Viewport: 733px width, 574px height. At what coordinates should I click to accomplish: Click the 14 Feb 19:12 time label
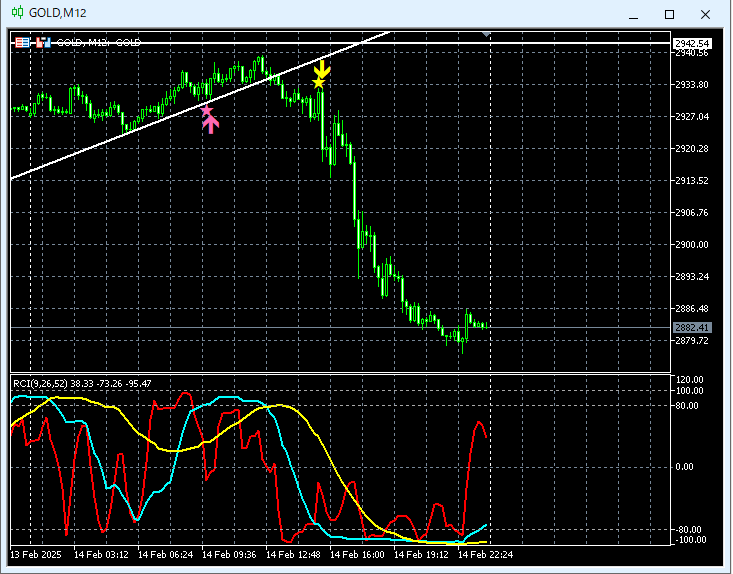click(x=421, y=555)
